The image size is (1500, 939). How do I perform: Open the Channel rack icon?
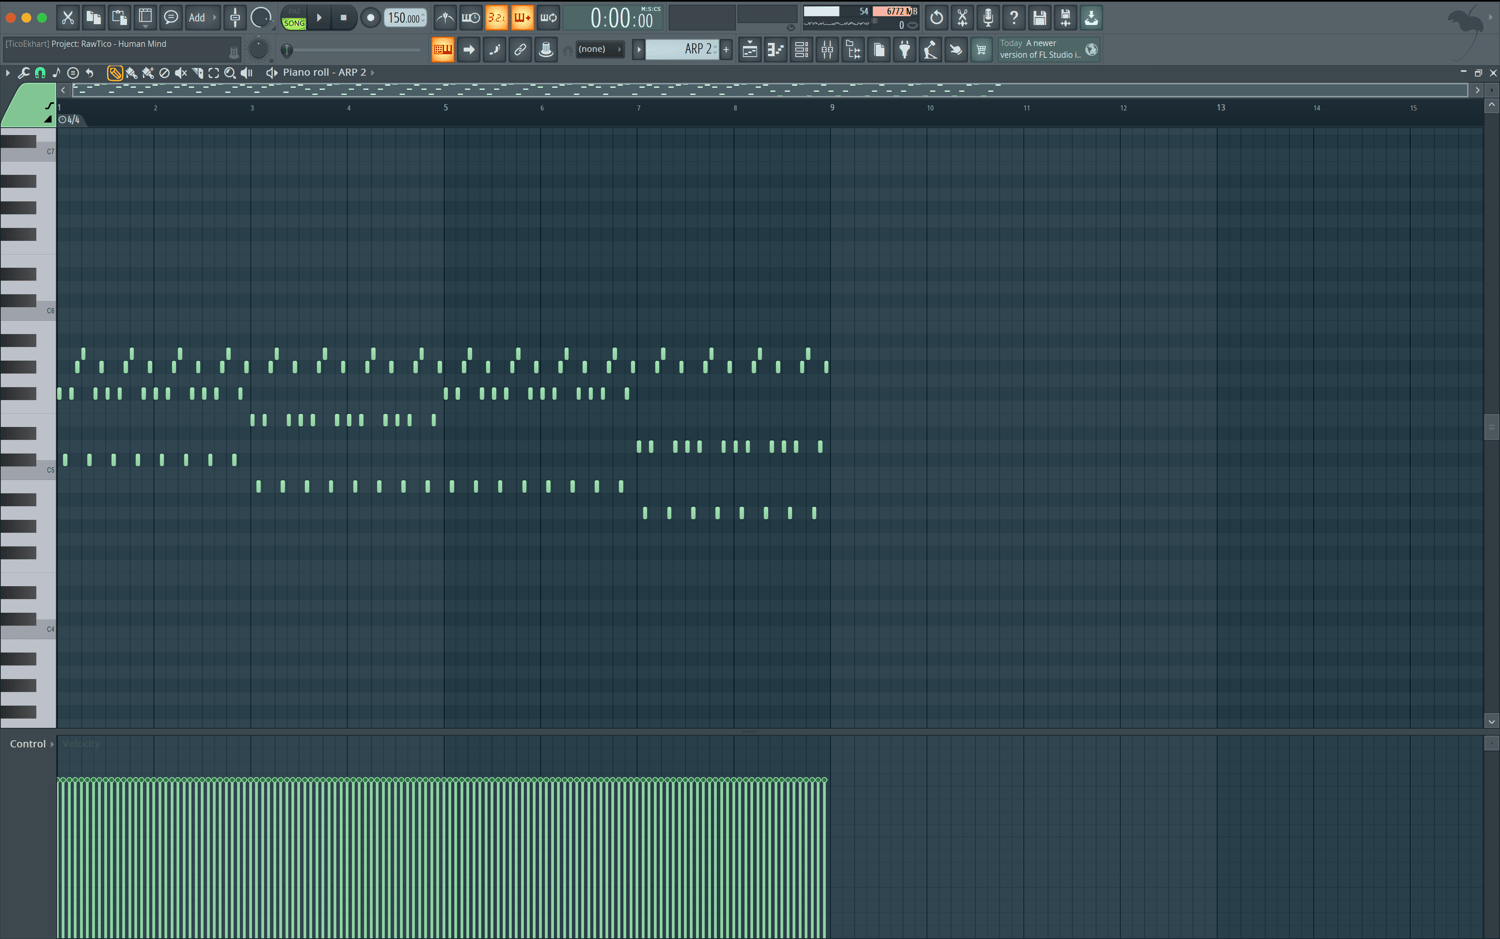tap(801, 50)
